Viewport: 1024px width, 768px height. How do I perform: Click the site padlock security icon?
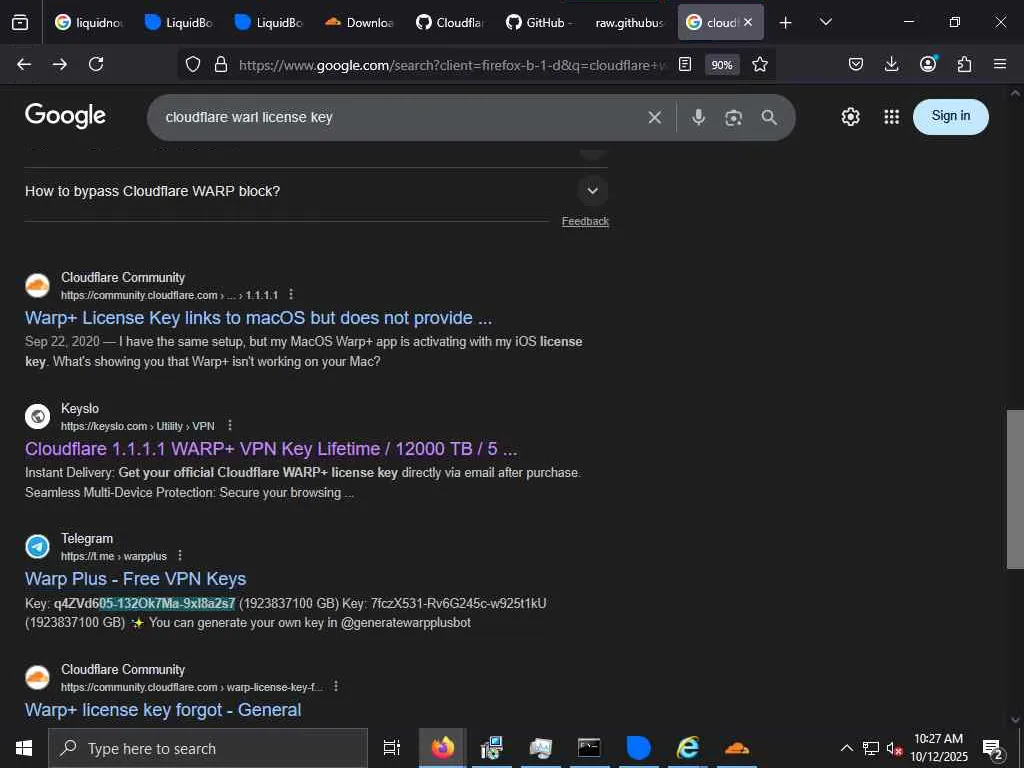(221, 64)
